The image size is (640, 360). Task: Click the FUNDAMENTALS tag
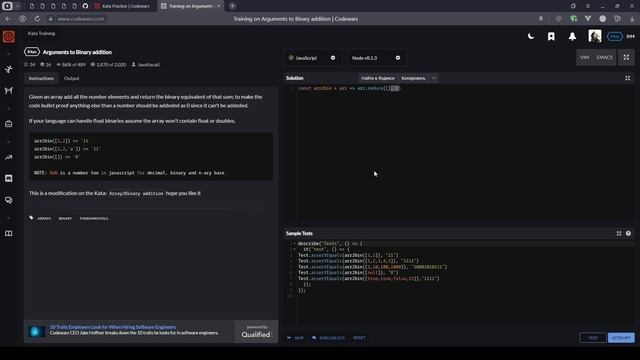(94, 218)
